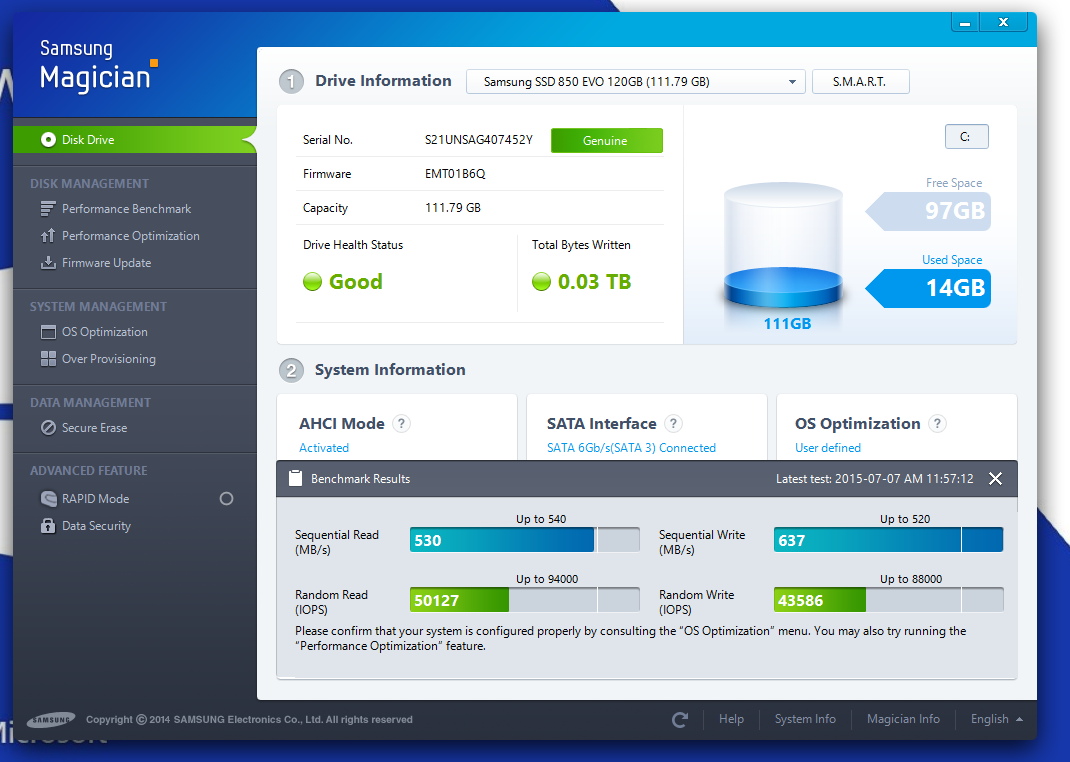Open Magician Info from the footer
Image resolution: width=1070 pixels, height=762 pixels.
point(903,719)
